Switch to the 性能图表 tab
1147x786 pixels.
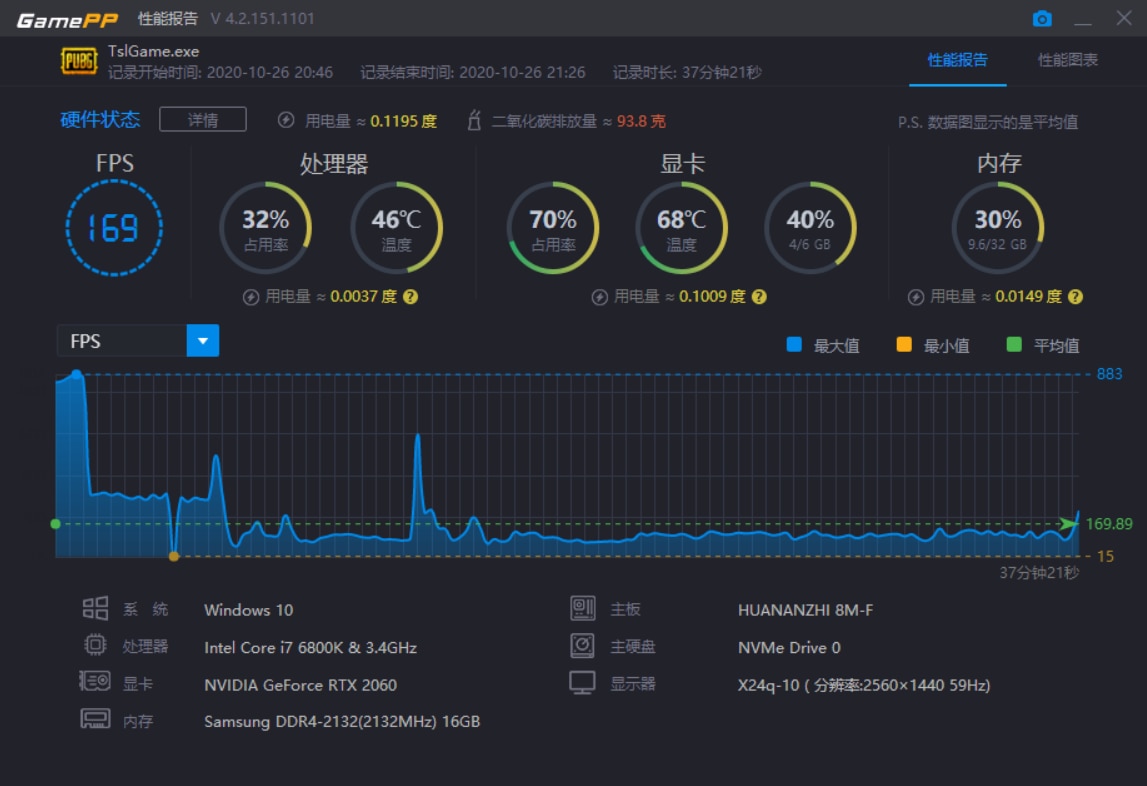1067,60
